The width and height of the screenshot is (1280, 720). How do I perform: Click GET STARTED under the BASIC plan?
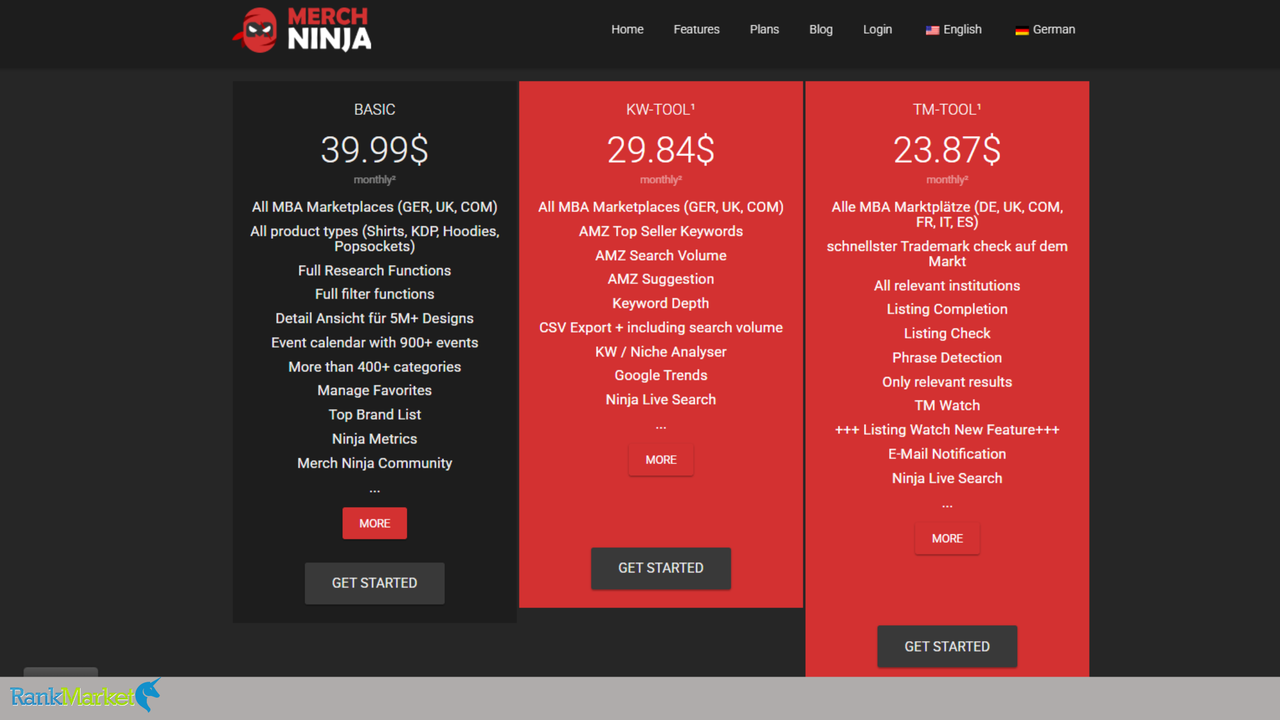[x=374, y=583]
